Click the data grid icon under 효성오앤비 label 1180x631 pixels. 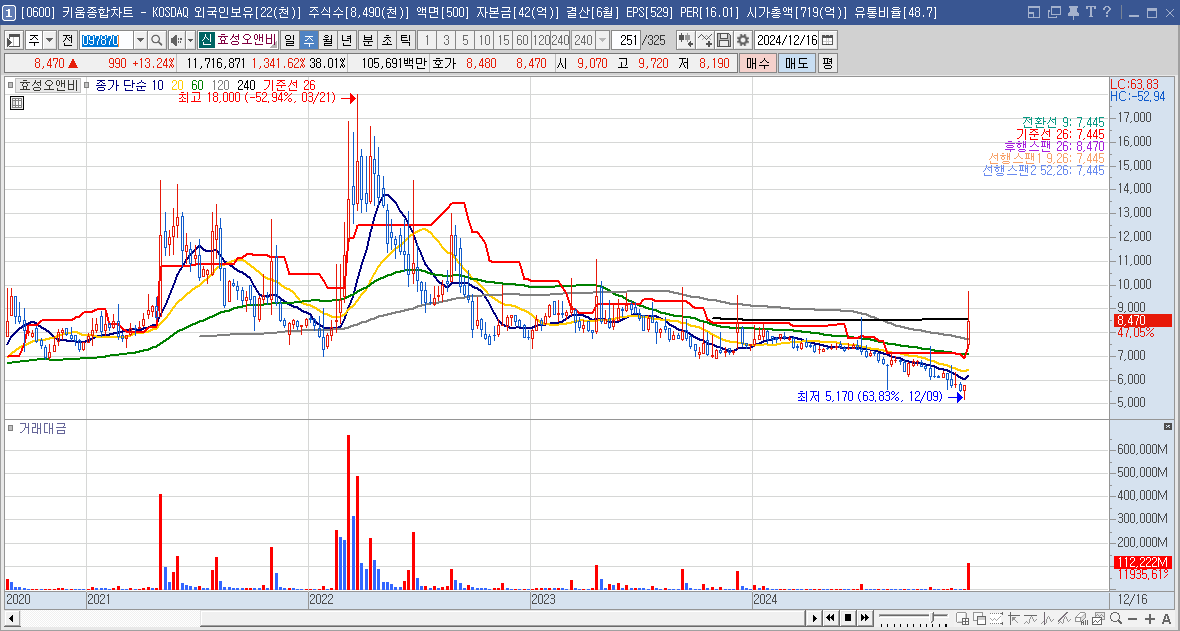(17, 103)
